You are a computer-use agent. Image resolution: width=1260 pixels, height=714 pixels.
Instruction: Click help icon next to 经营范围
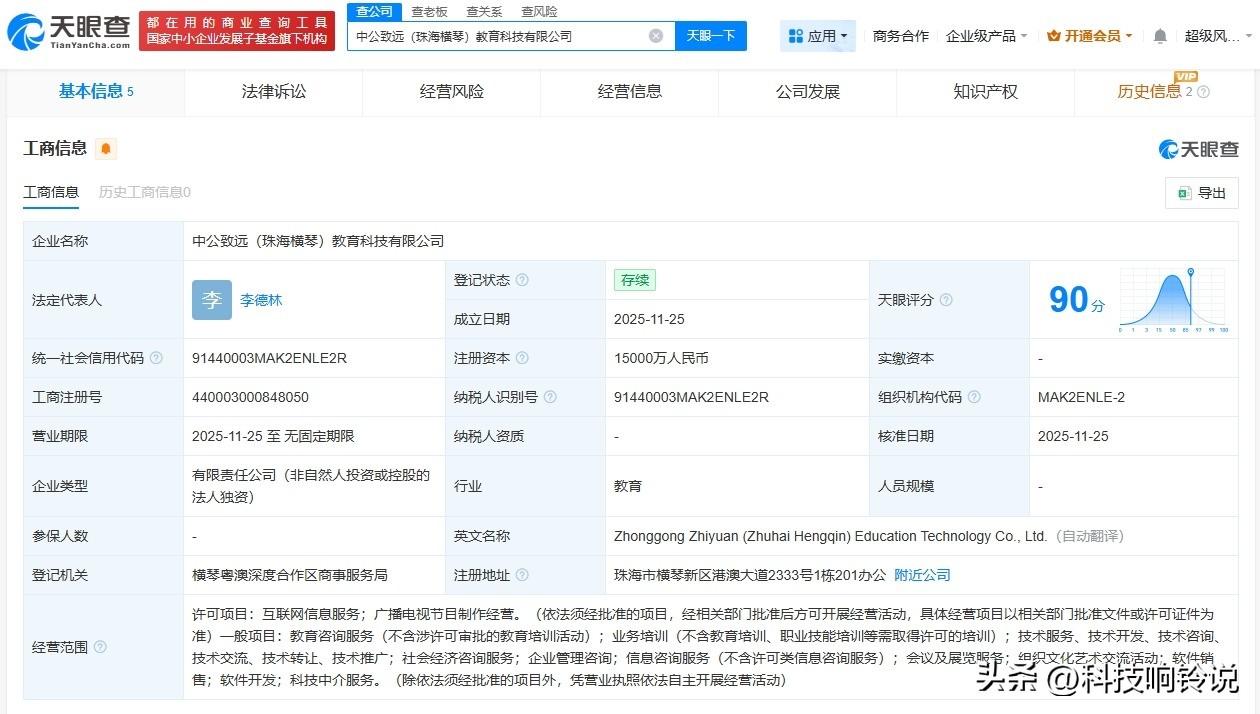100,647
